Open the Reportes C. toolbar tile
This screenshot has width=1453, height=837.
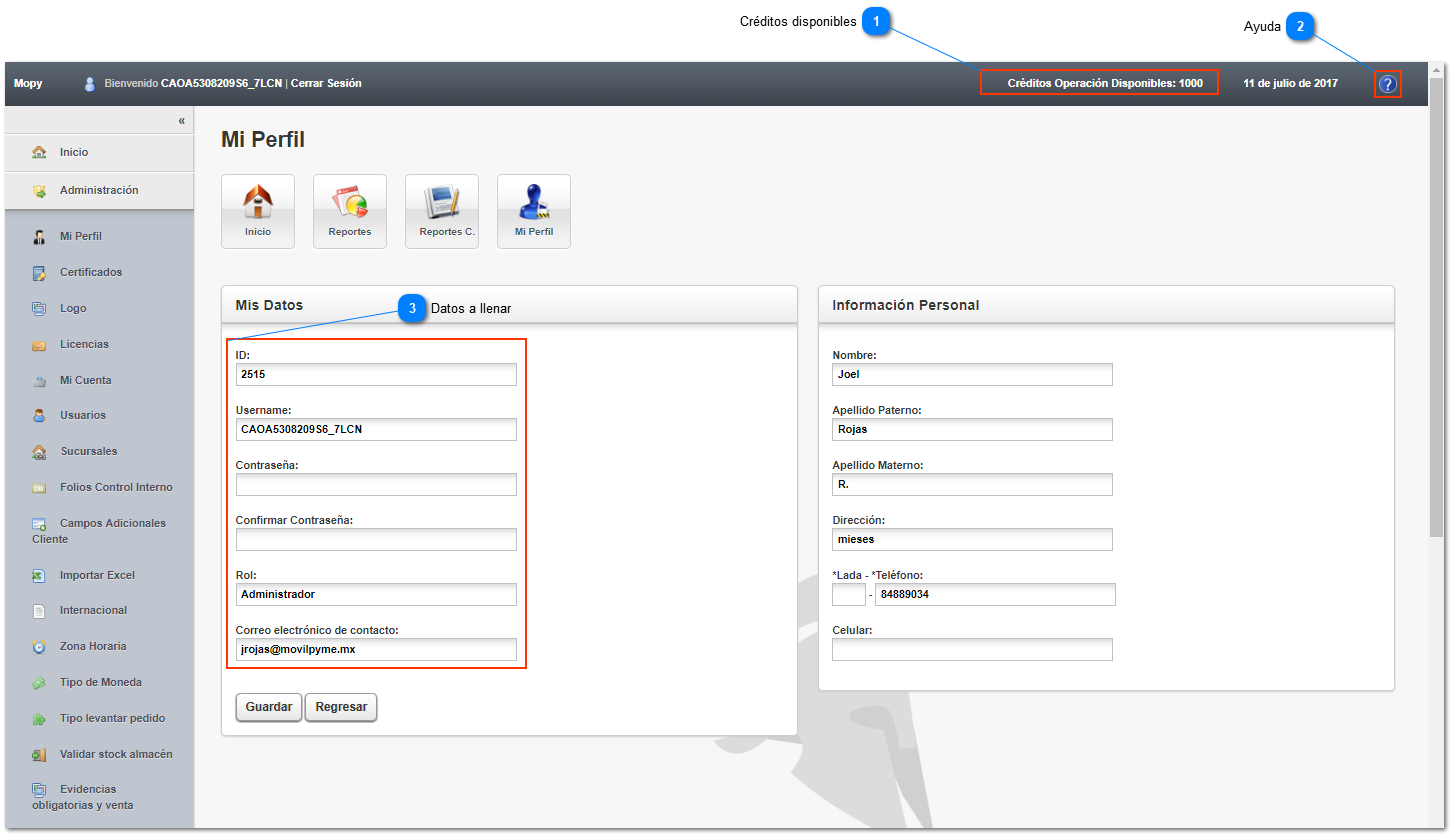442,211
